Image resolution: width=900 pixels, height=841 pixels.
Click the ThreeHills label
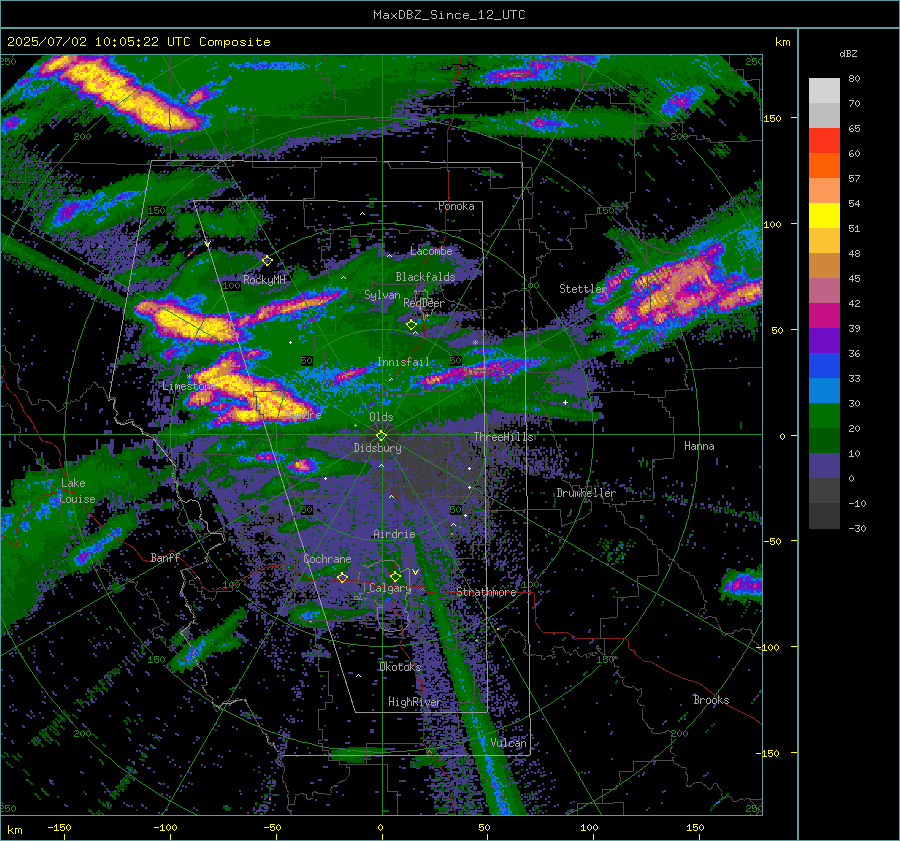(x=503, y=437)
